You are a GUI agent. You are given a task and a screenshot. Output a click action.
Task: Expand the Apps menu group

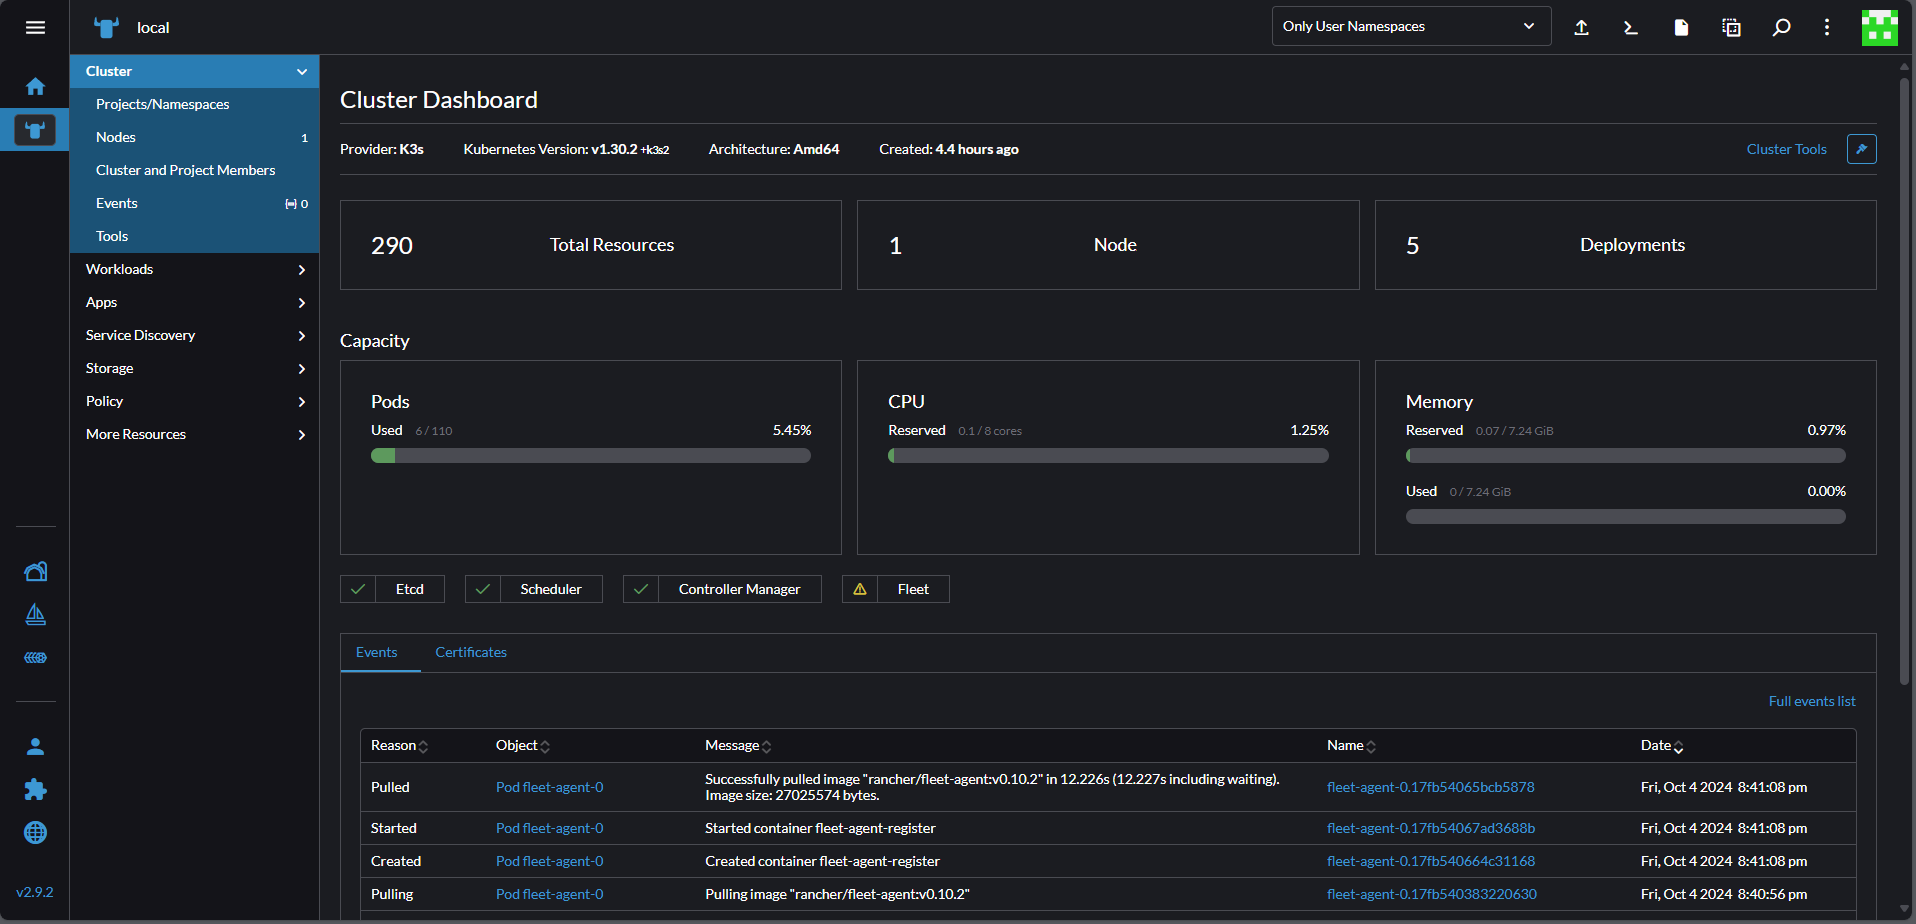pyautogui.click(x=194, y=302)
